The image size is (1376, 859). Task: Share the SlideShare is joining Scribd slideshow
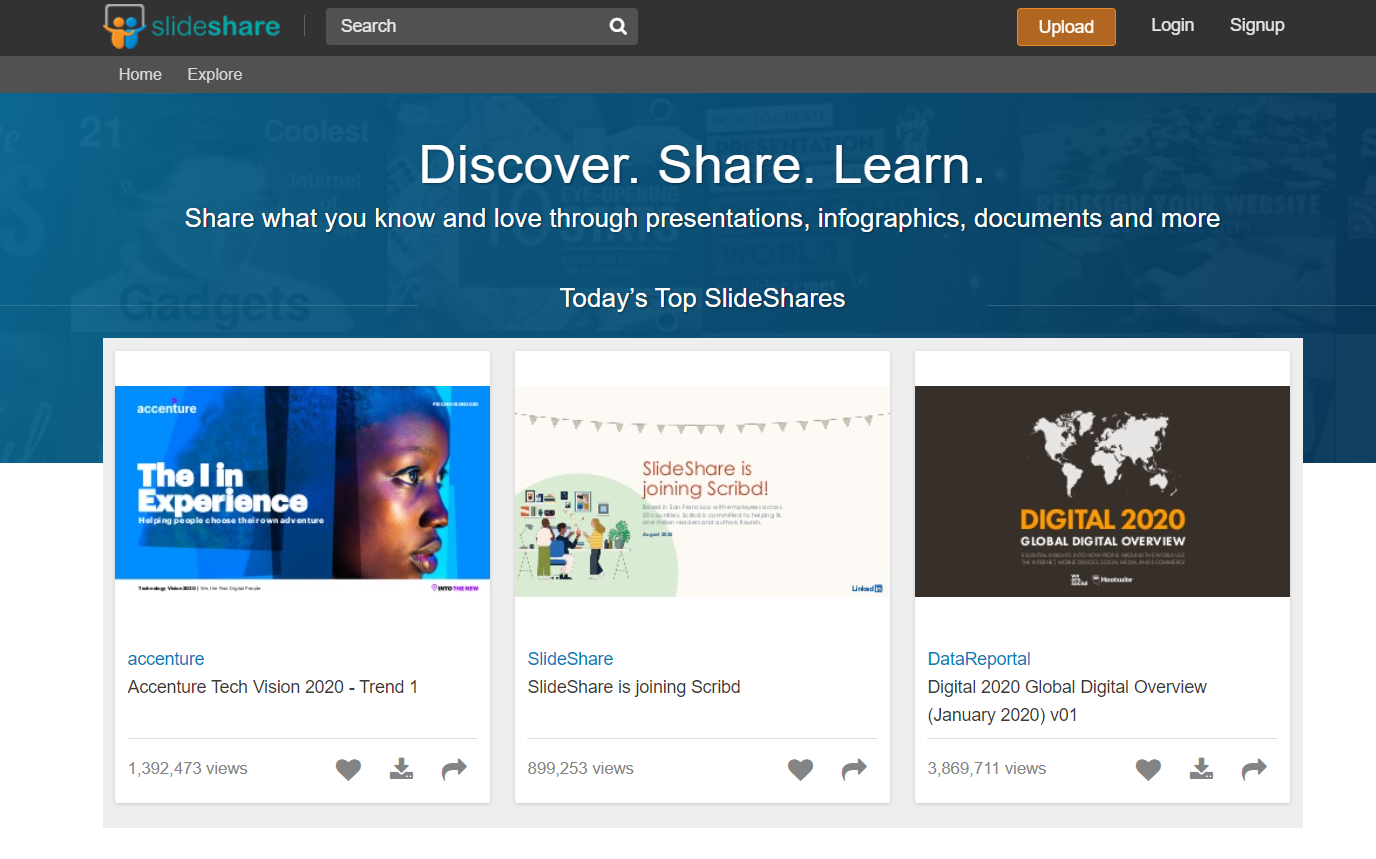(x=854, y=769)
